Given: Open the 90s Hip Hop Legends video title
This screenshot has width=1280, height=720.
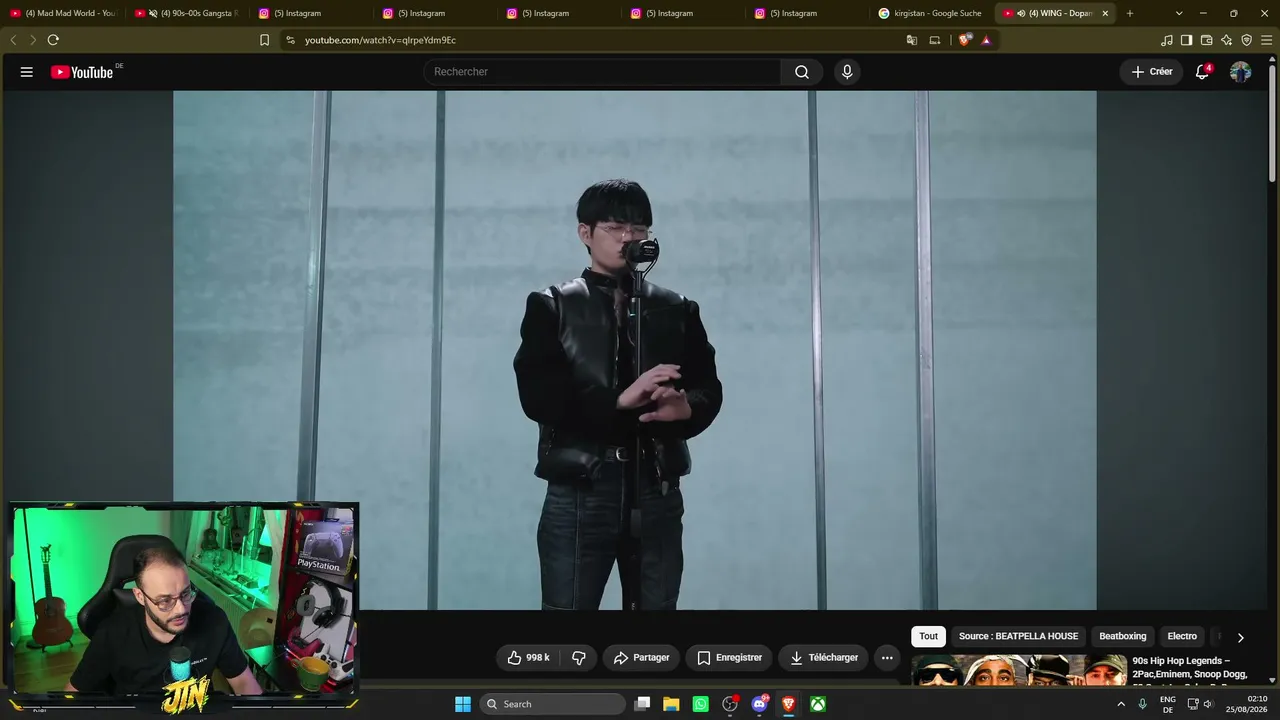Looking at the screenshot, I should click(x=1190, y=668).
